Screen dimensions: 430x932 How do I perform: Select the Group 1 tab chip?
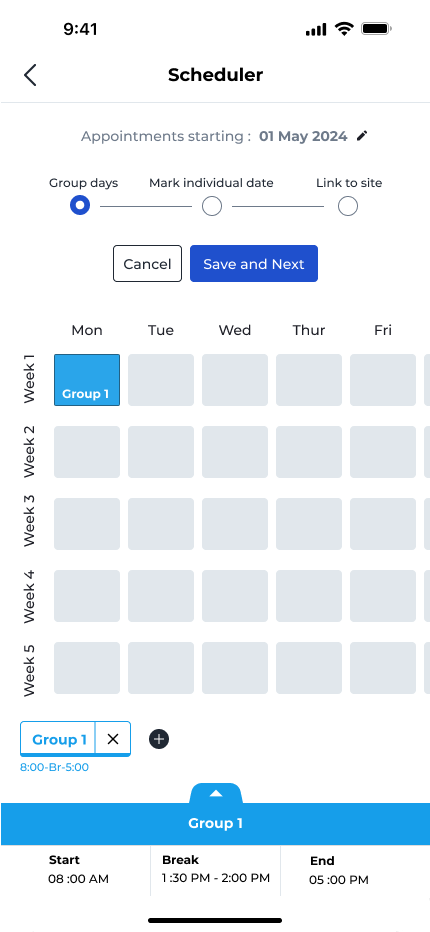click(x=59, y=739)
